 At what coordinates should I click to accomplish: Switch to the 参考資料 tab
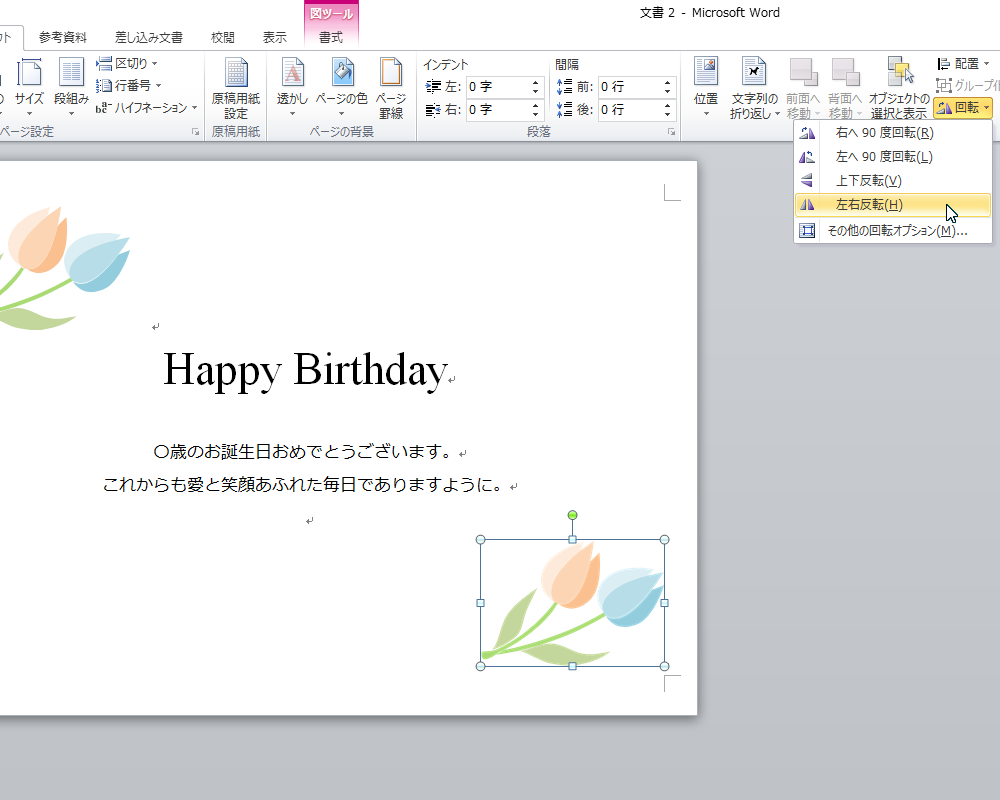(62, 38)
